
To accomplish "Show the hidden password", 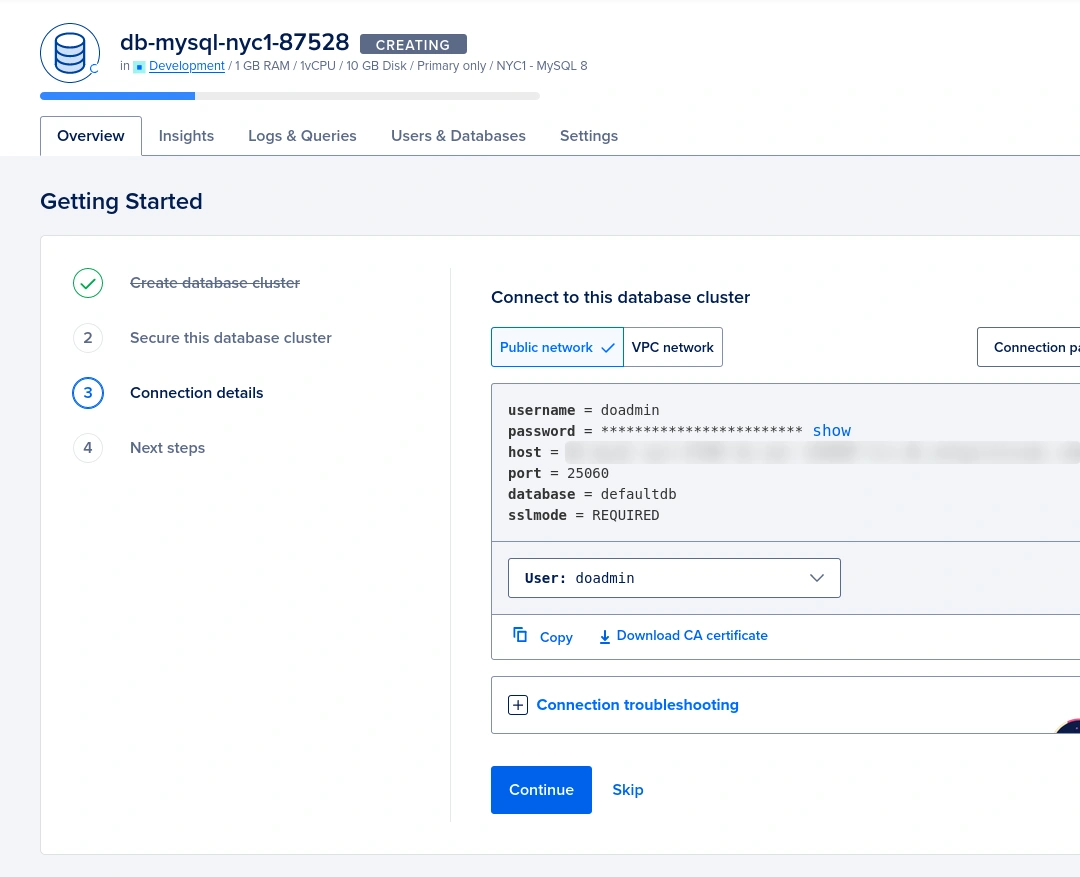I will point(831,431).
